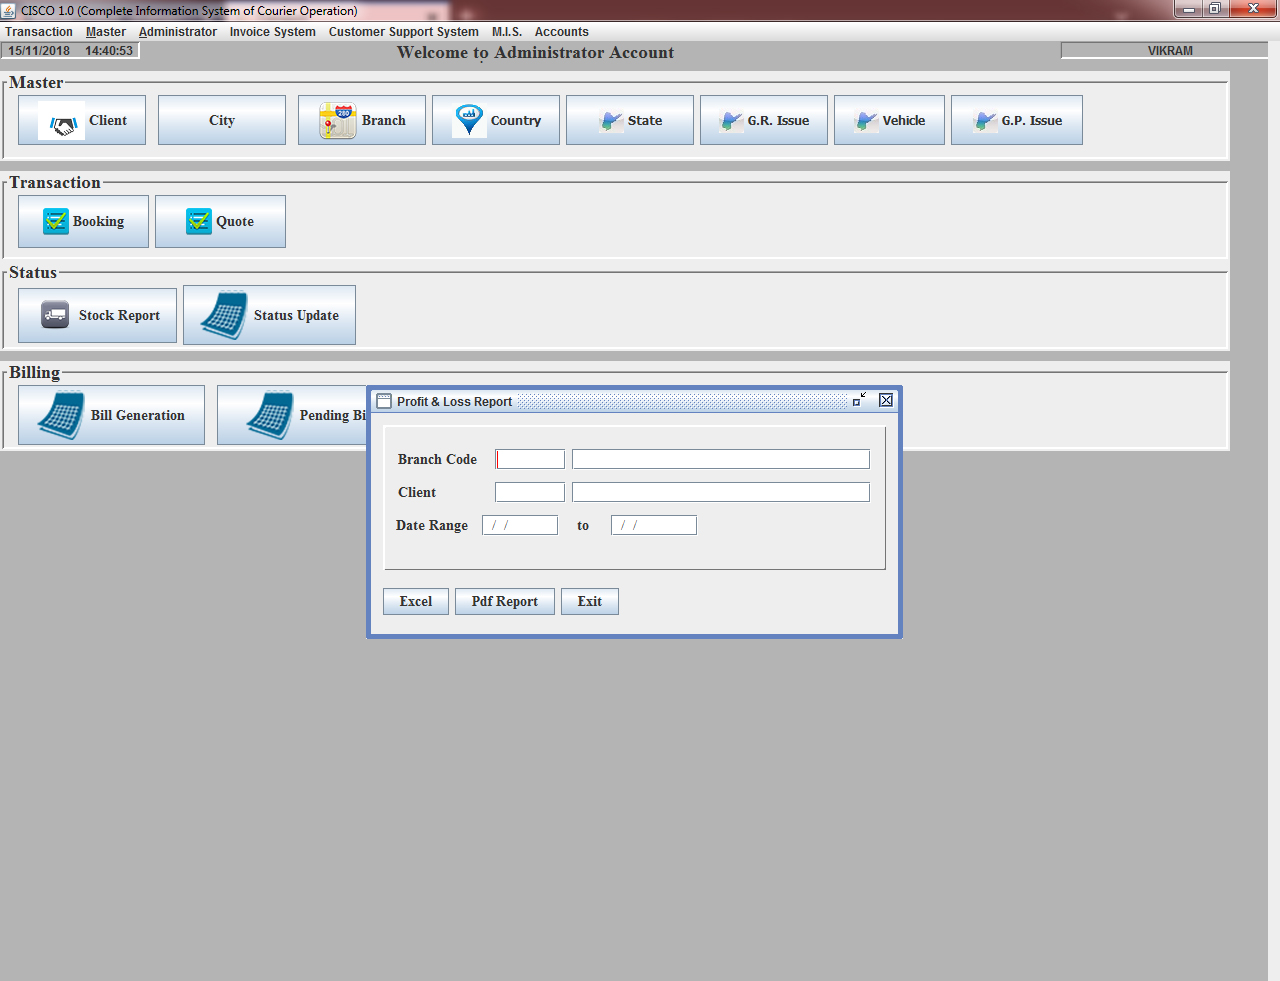Click the Date Range end date field

click(x=654, y=525)
